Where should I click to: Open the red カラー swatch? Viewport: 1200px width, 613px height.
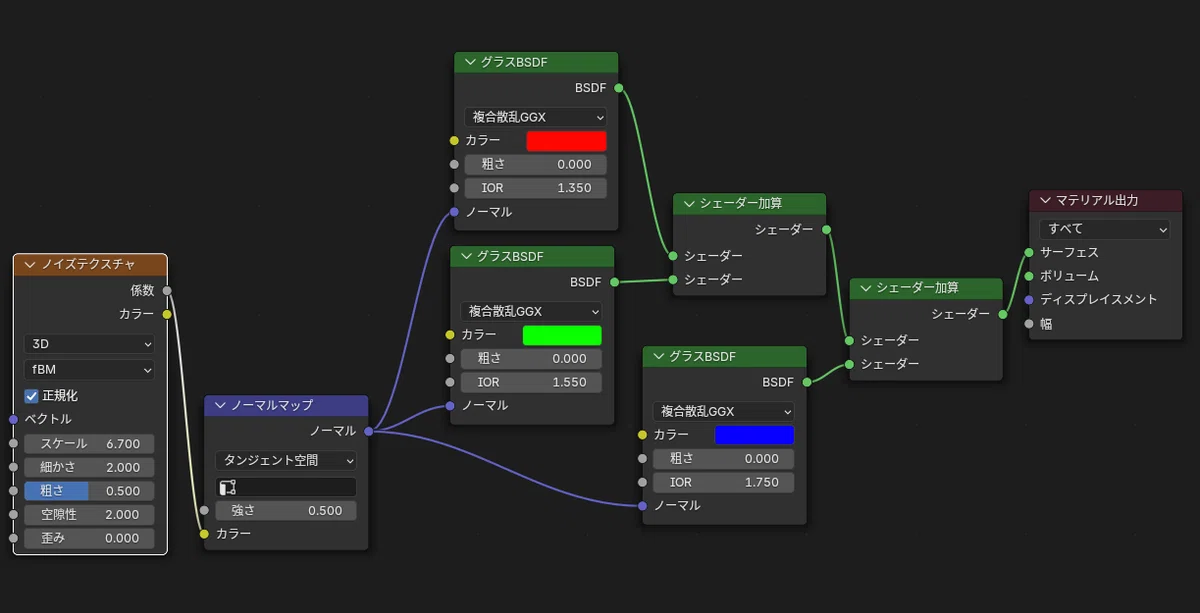566,141
